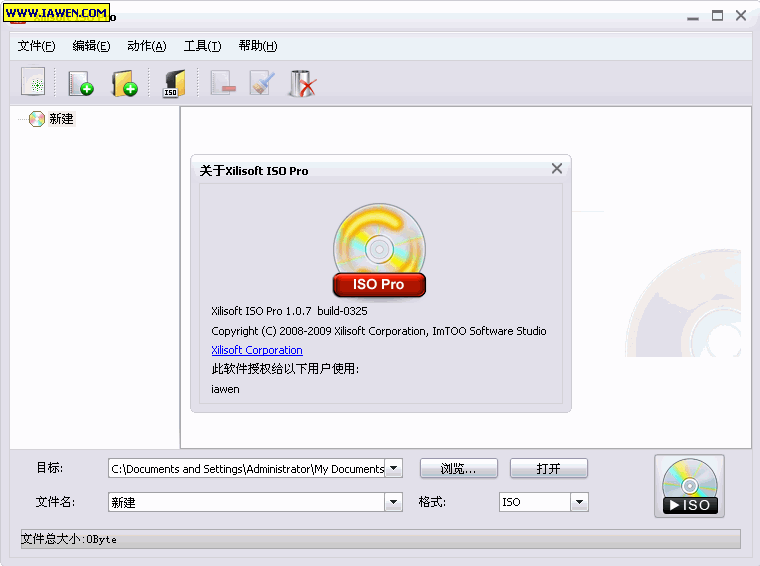Viewport: 760px width, 566px height.
Task: Close the 关于Xilisoft ISO Pro dialog
Action: pyautogui.click(x=557, y=169)
